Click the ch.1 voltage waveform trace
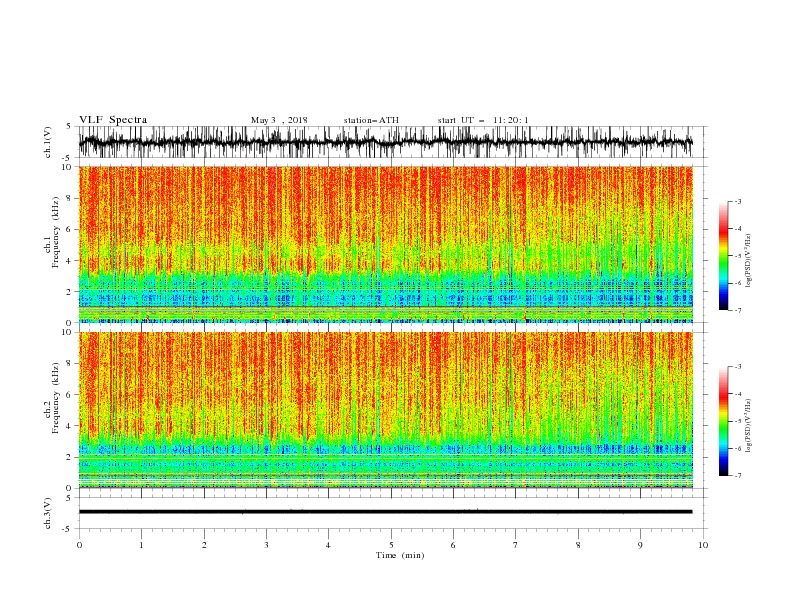The height and width of the screenshot is (612, 792). (385, 142)
